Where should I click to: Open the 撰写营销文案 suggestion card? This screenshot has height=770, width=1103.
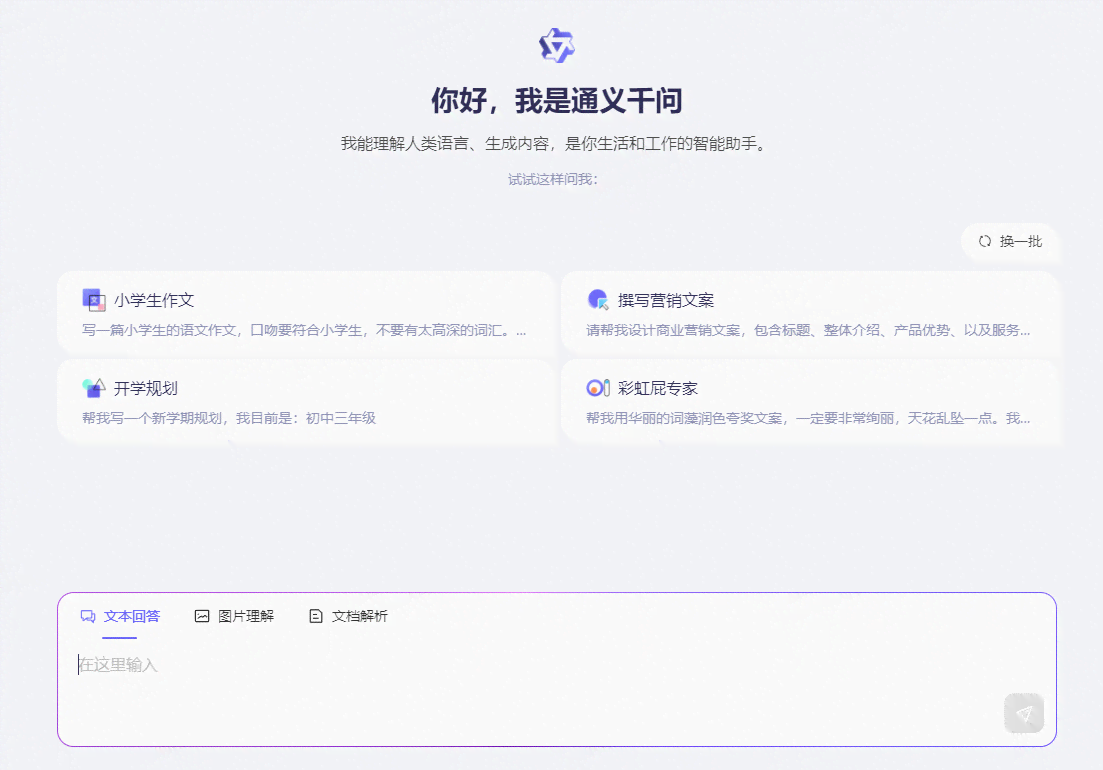810,313
